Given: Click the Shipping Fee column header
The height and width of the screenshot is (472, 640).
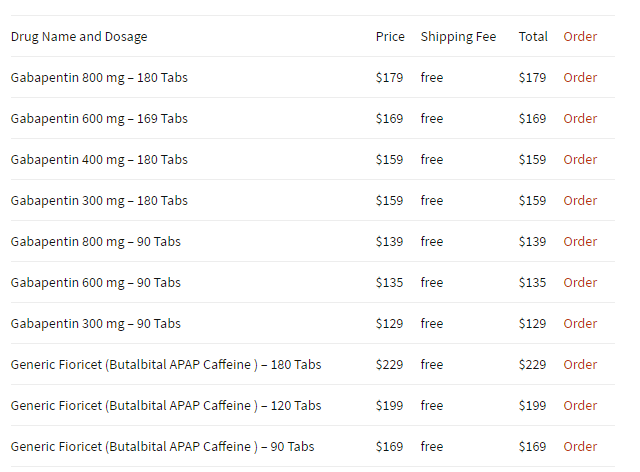Looking at the screenshot, I should click(x=458, y=37).
